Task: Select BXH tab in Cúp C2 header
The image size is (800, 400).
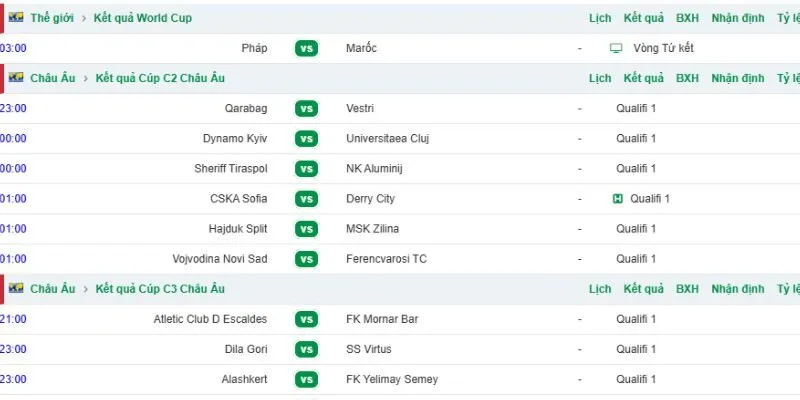Action: (687, 78)
